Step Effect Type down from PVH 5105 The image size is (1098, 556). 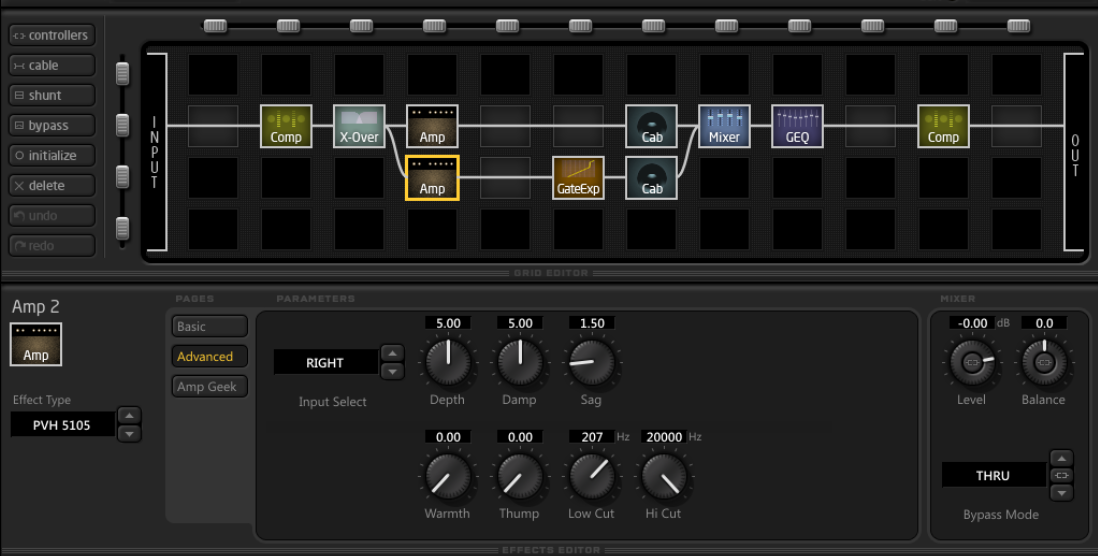(x=129, y=433)
